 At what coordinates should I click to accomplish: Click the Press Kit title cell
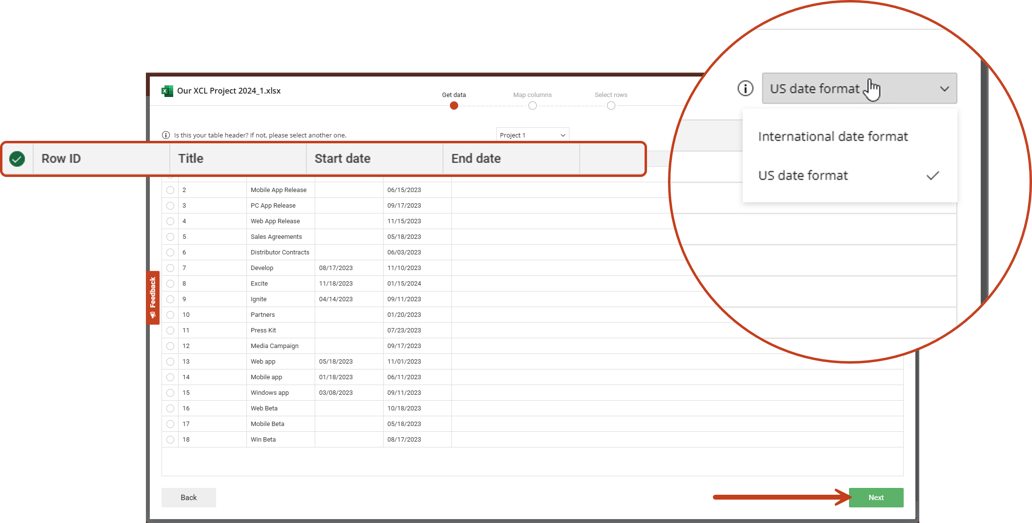[x=264, y=331]
